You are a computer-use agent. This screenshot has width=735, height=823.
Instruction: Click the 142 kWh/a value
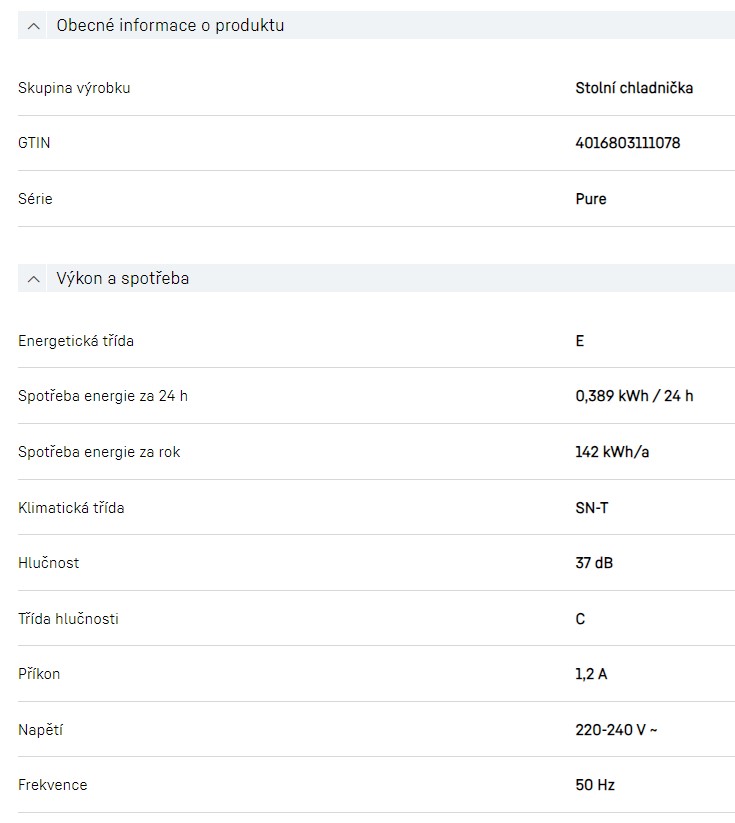click(612, 452)
